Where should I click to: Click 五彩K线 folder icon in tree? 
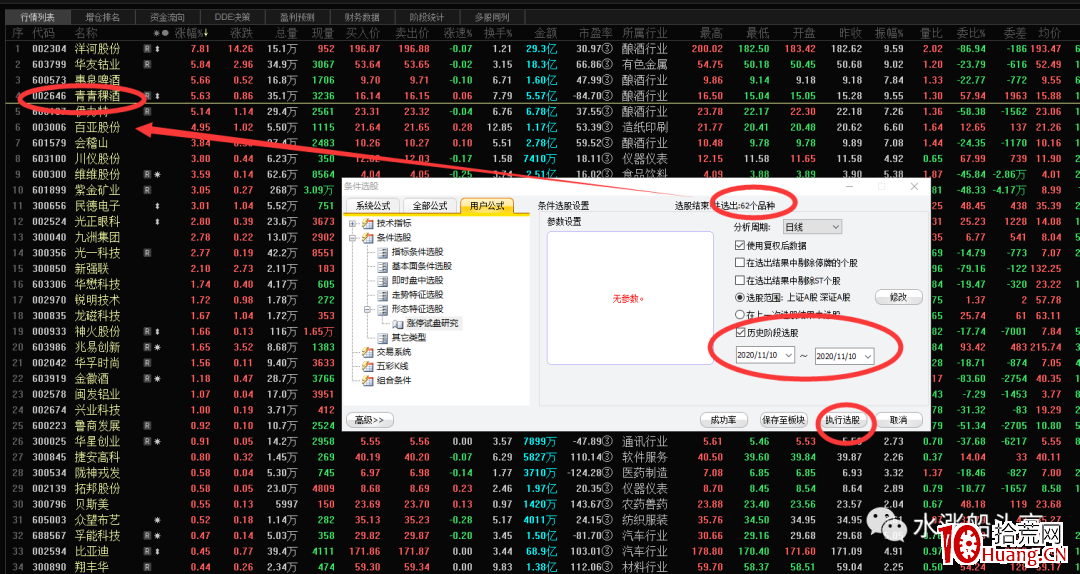pyautogui.click(x=367, y=366)
